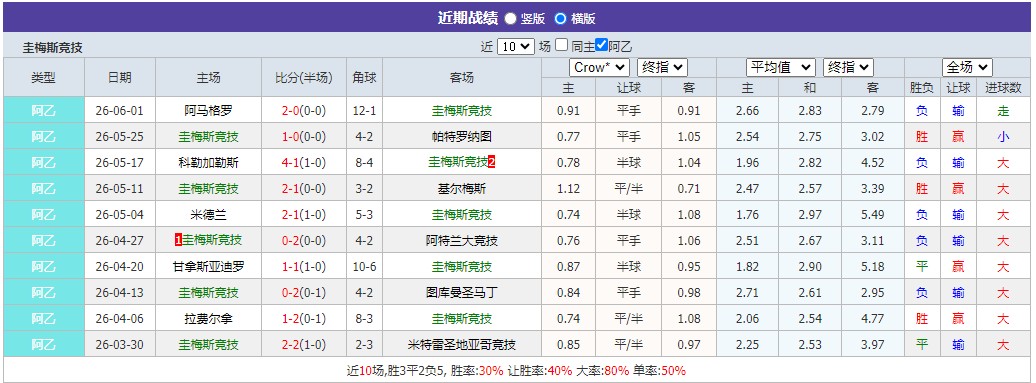Open the 1-1(1-0) score on 26-04-20
The image size is (1036, 383).
pyautogui.click(x=304, y=267)
